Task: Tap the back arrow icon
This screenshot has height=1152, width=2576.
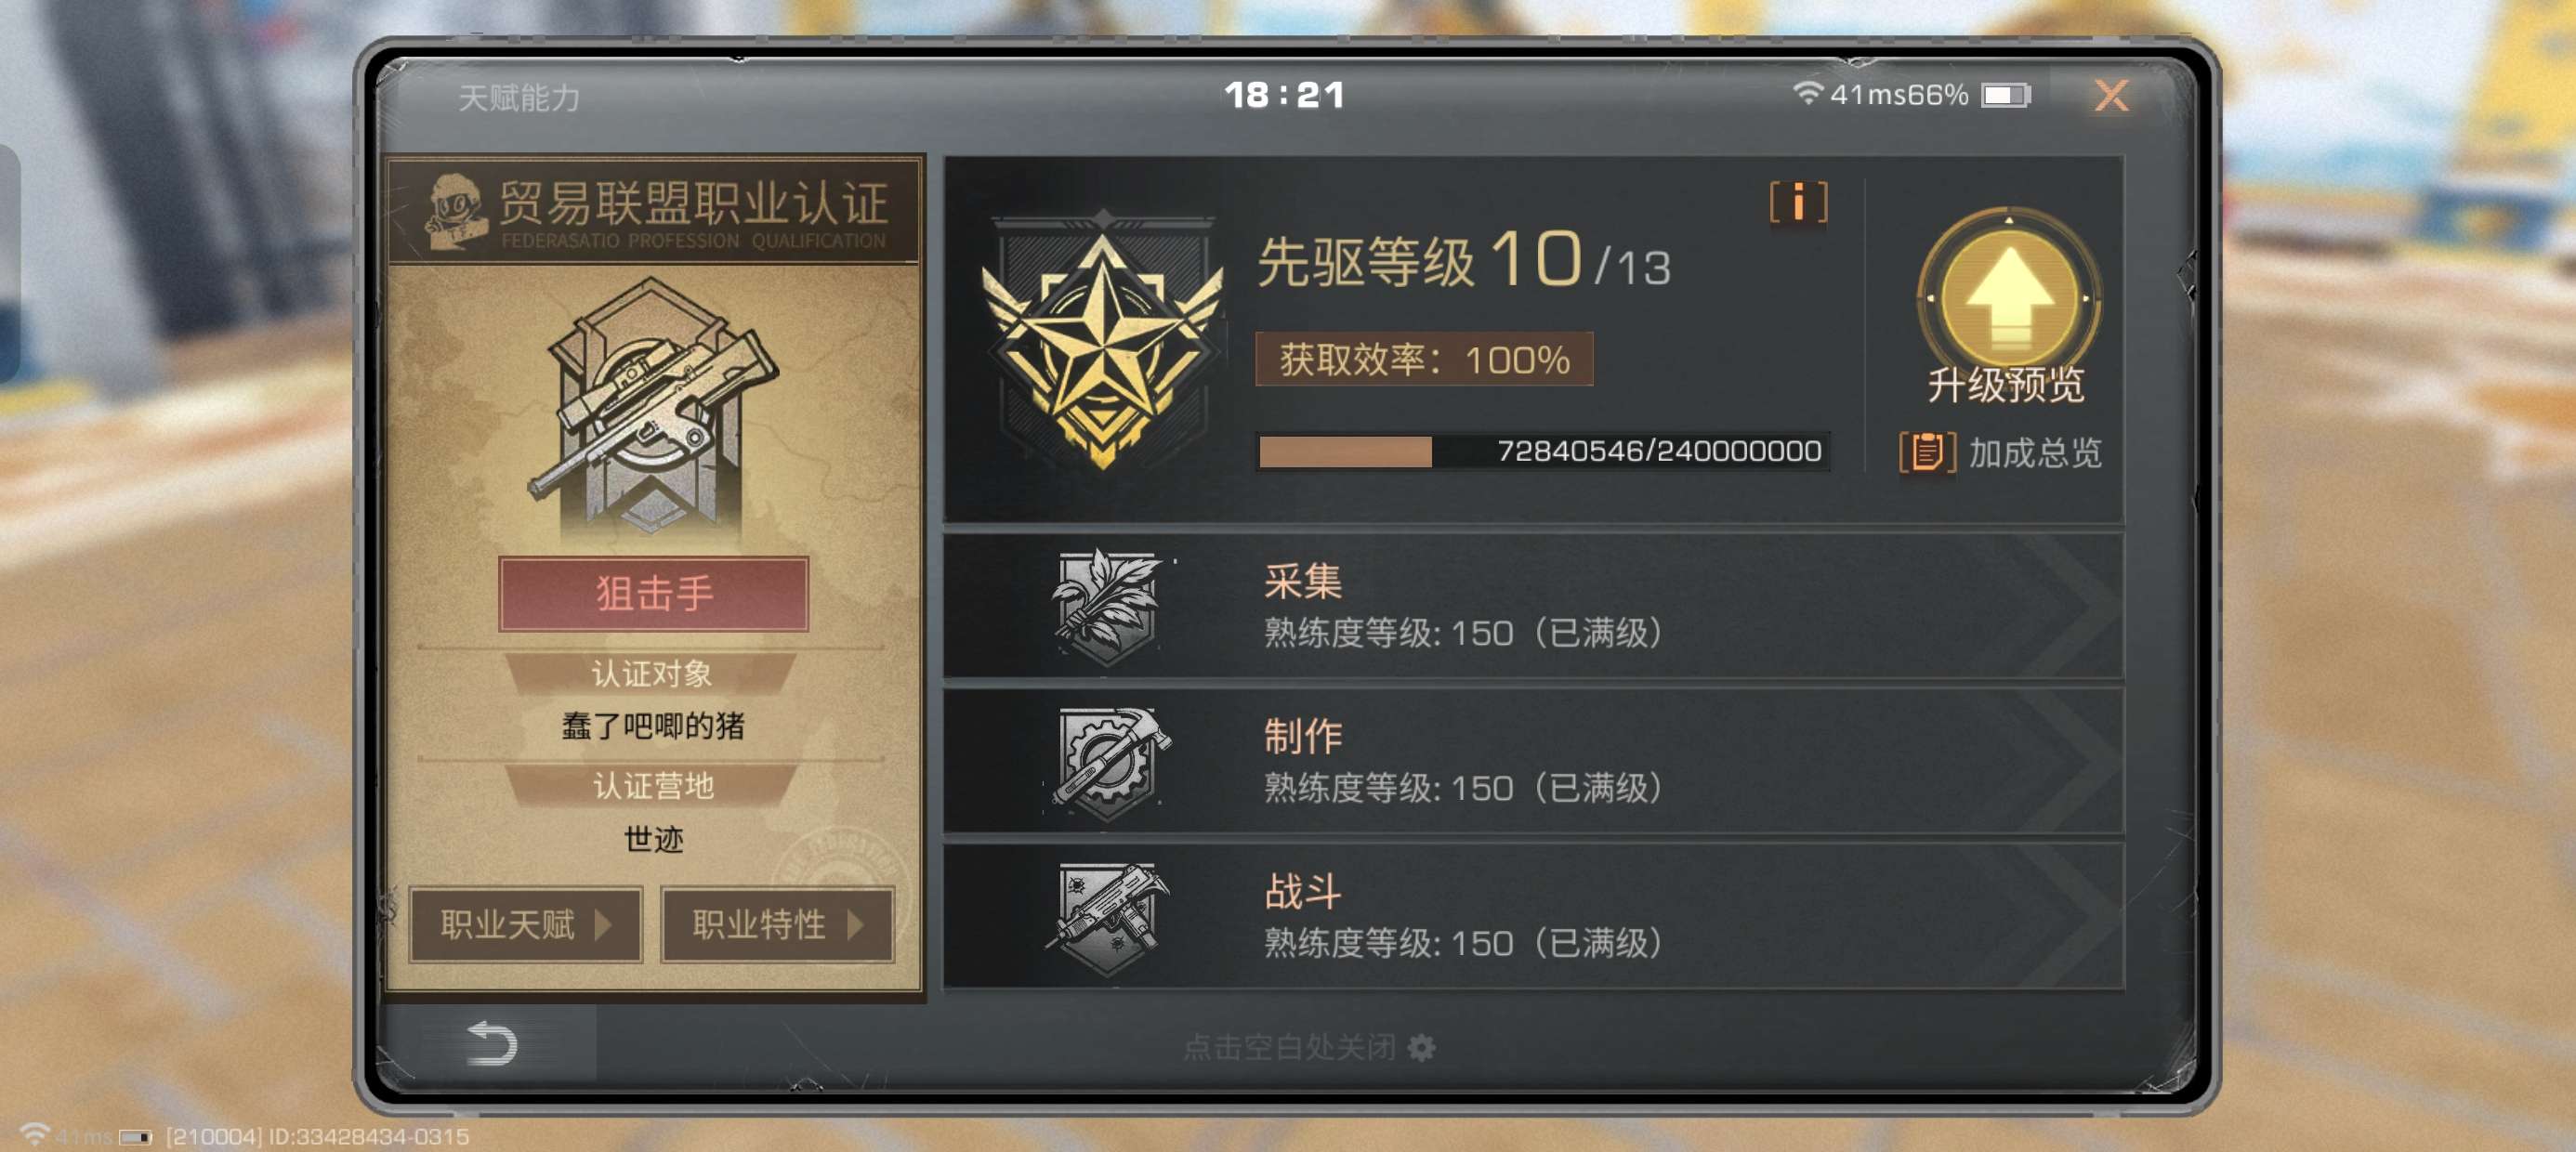Action: pos(492,1043)
